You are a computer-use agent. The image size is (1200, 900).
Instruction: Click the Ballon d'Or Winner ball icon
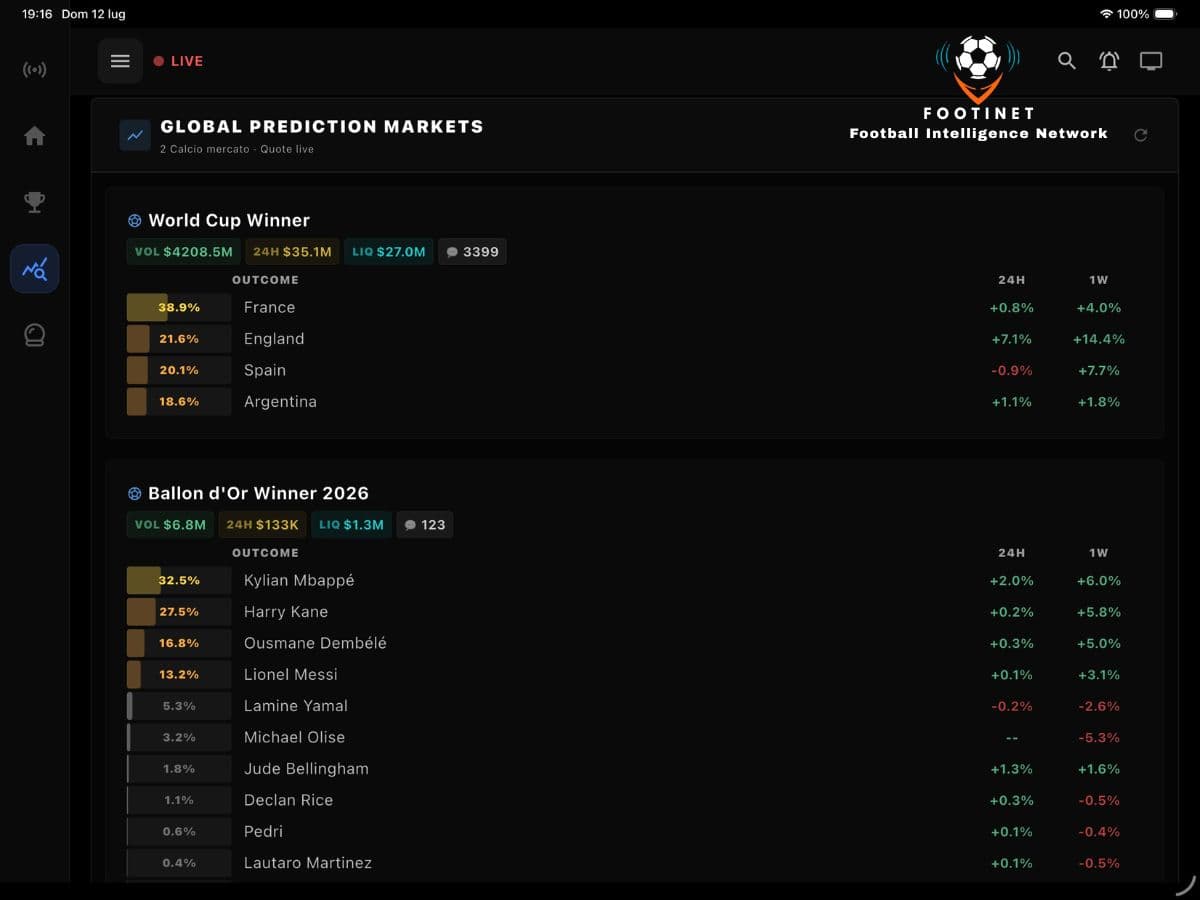135,494
